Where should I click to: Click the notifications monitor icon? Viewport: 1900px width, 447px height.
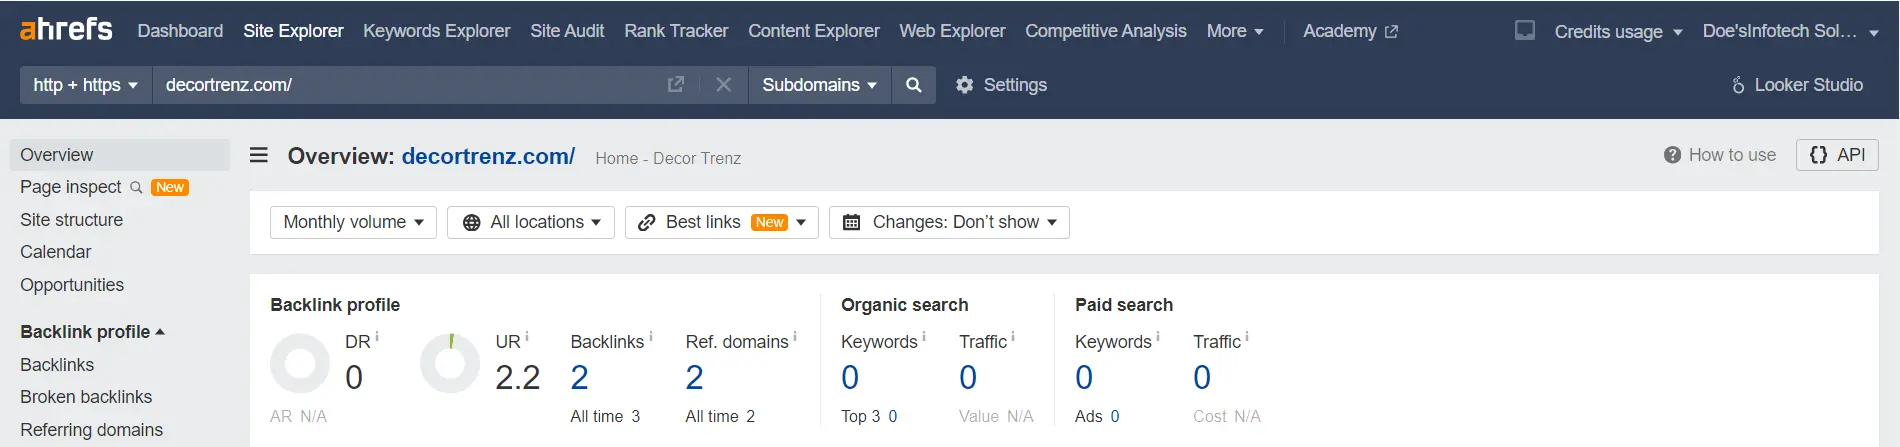1525,30
